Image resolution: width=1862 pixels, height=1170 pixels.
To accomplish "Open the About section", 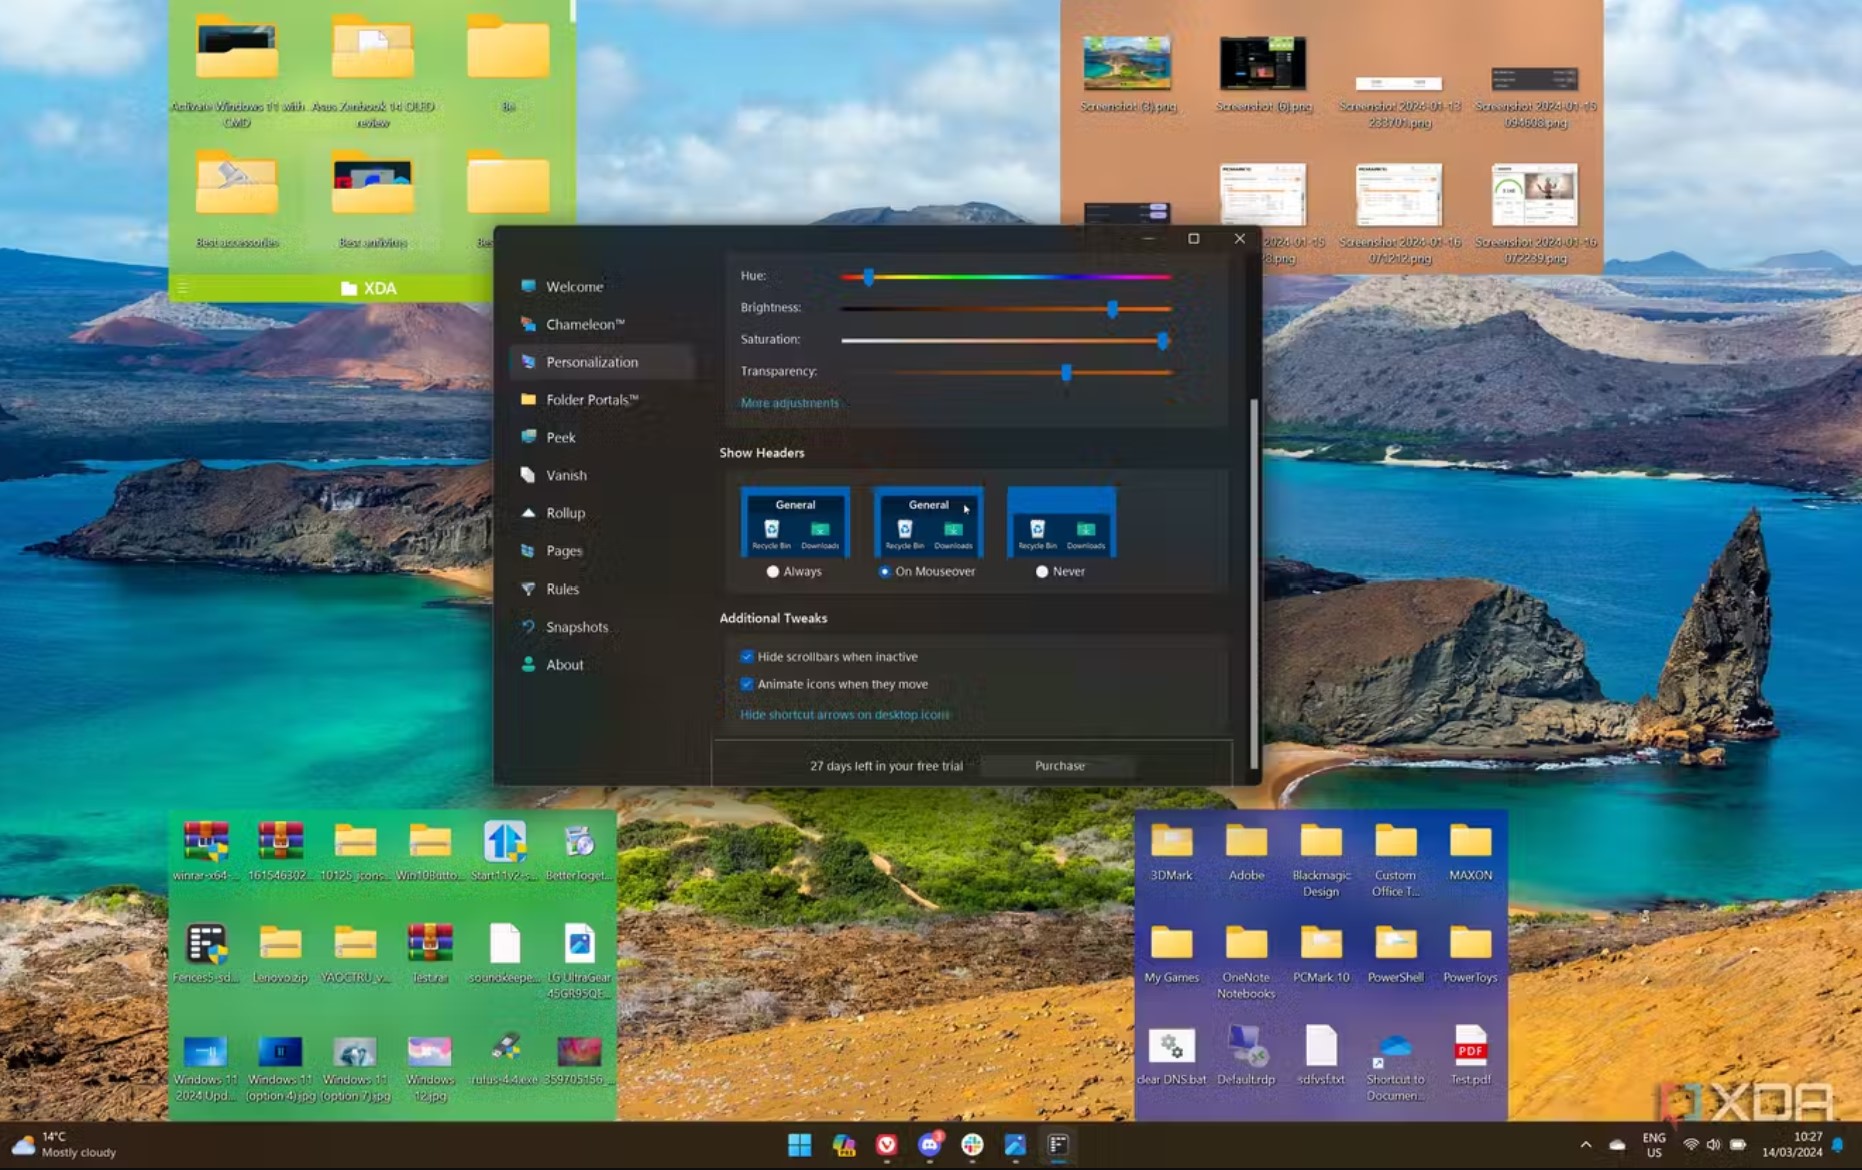I will (x=529, y=664).
